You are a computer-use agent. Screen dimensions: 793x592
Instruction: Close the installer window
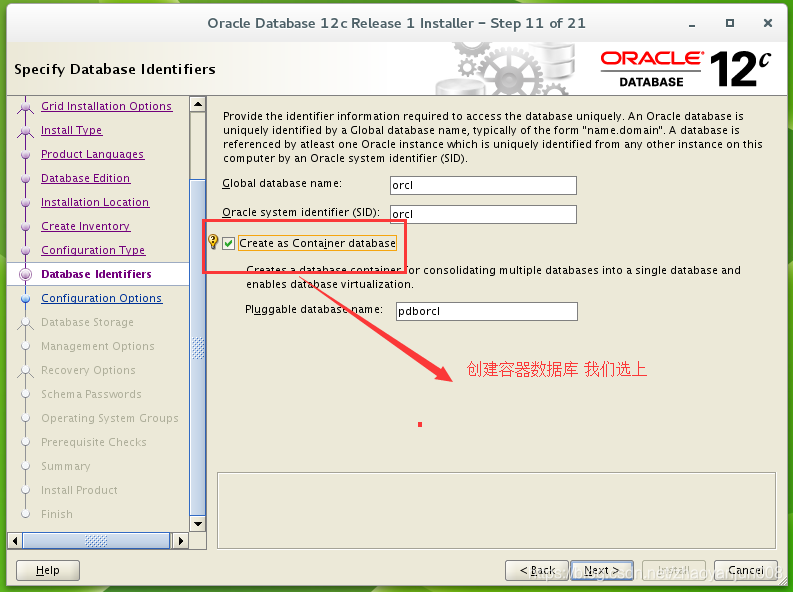[768, 23]
